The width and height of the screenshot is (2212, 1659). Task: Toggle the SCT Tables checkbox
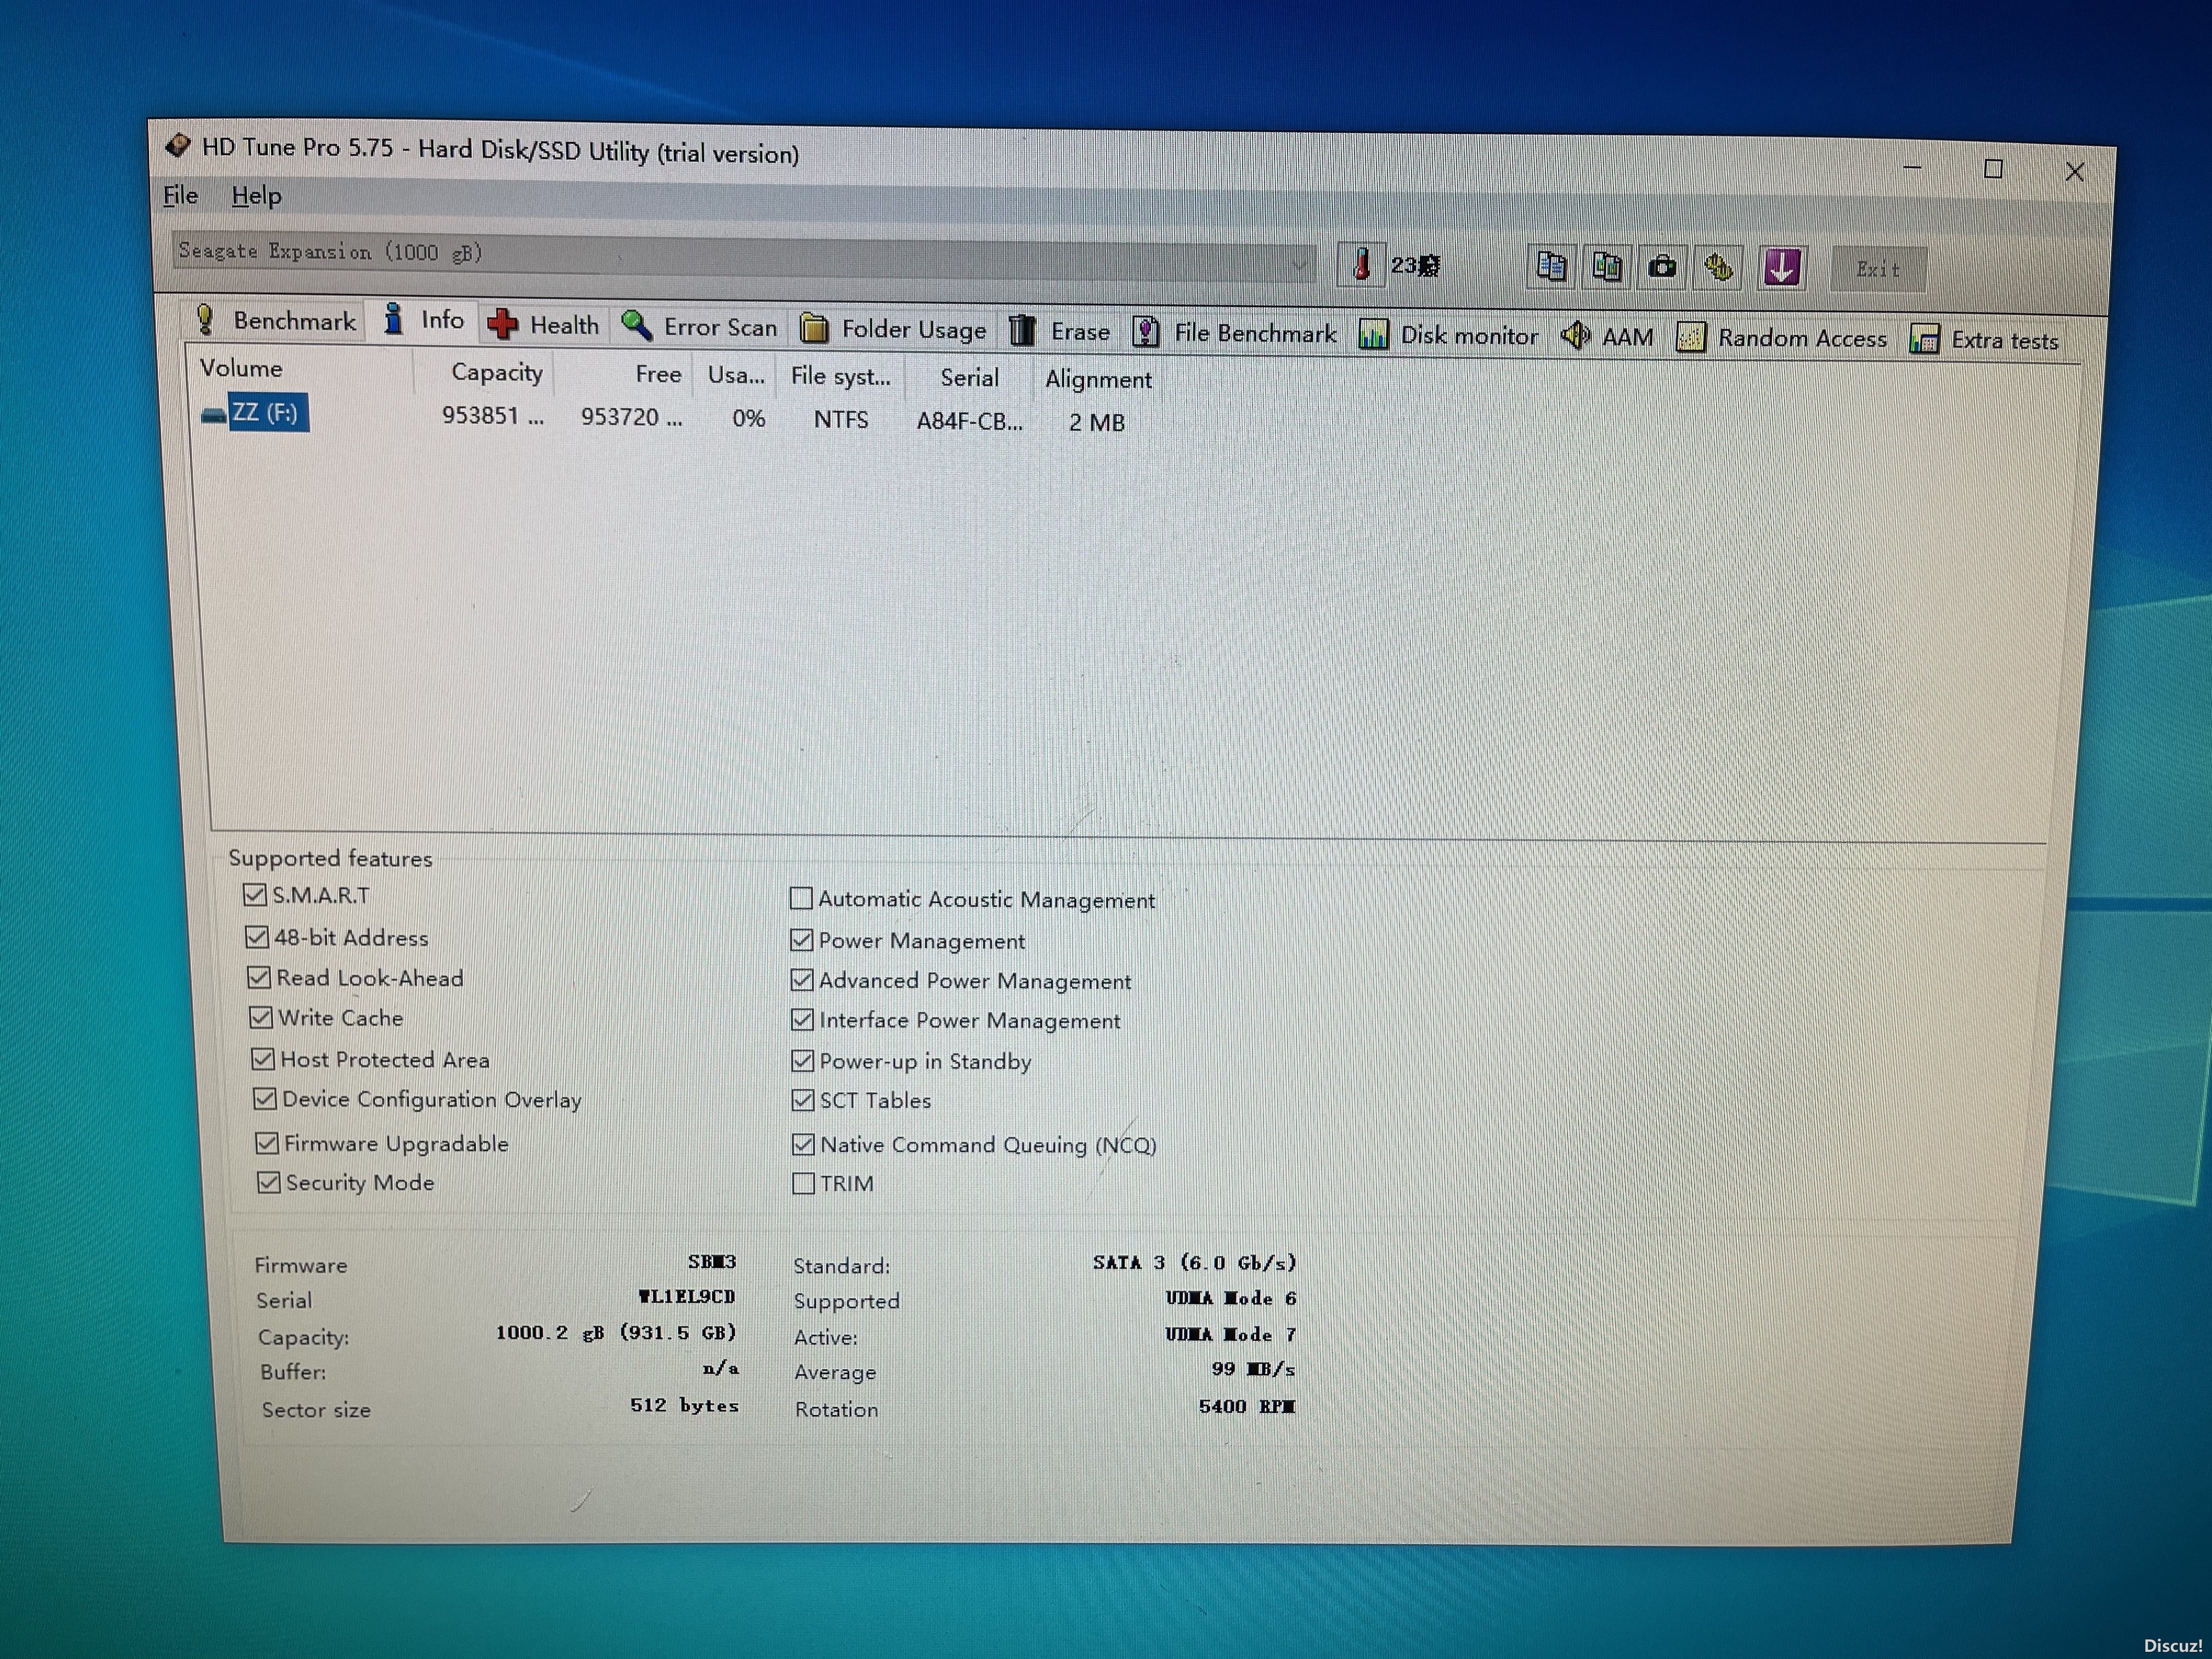[803, 1100]
